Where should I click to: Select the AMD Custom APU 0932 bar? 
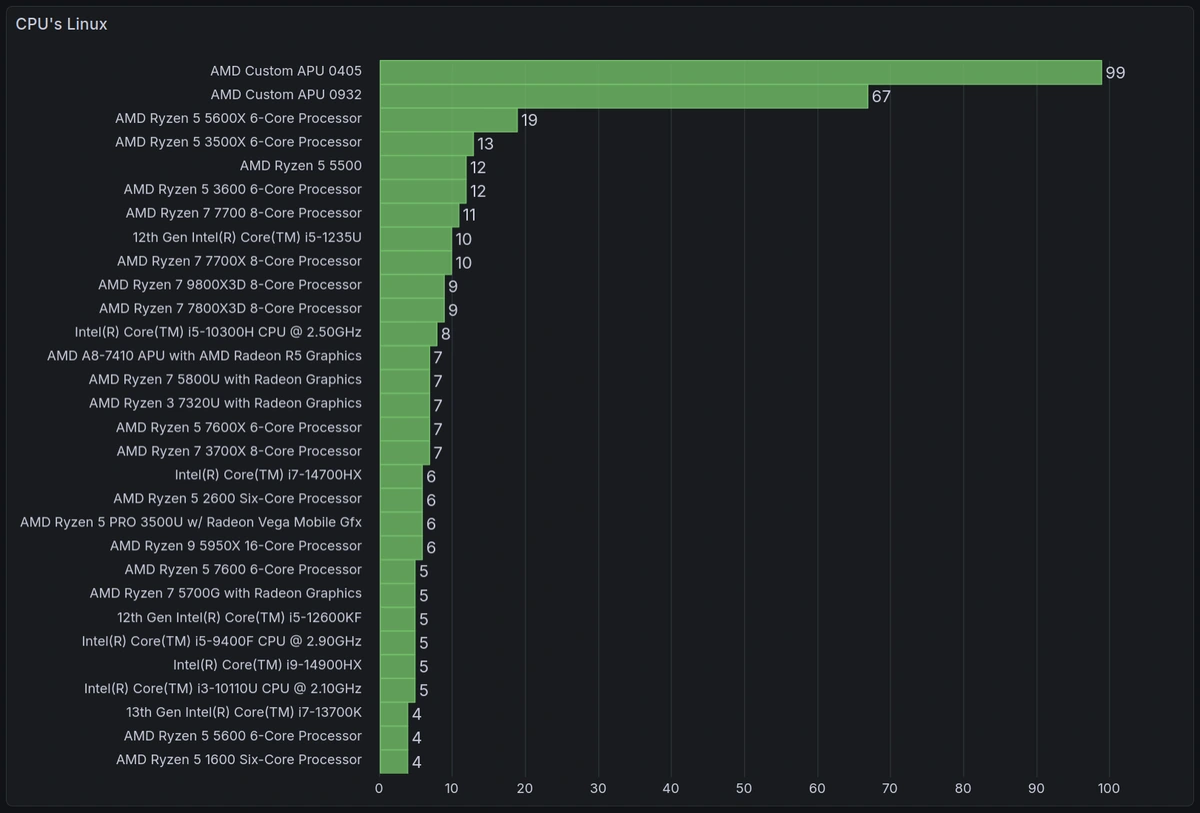(x=623, y=96)
